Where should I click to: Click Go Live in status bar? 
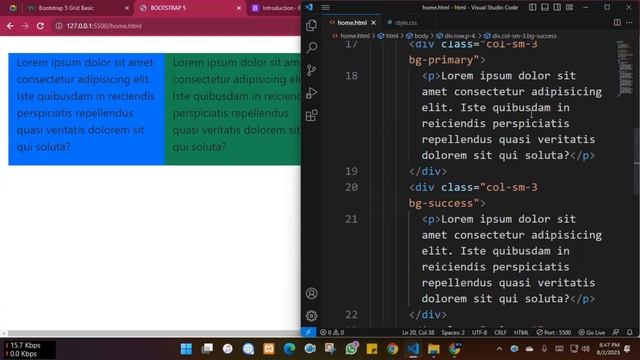591,333
